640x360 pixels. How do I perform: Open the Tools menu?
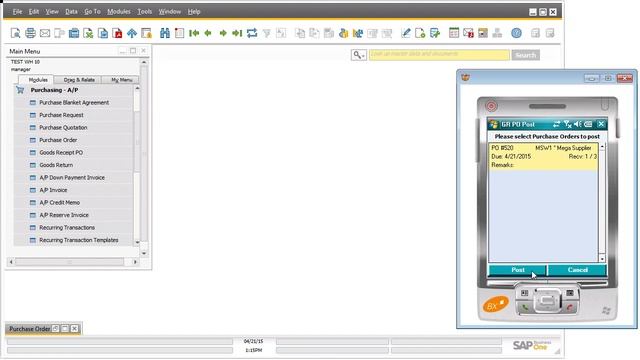144,11
